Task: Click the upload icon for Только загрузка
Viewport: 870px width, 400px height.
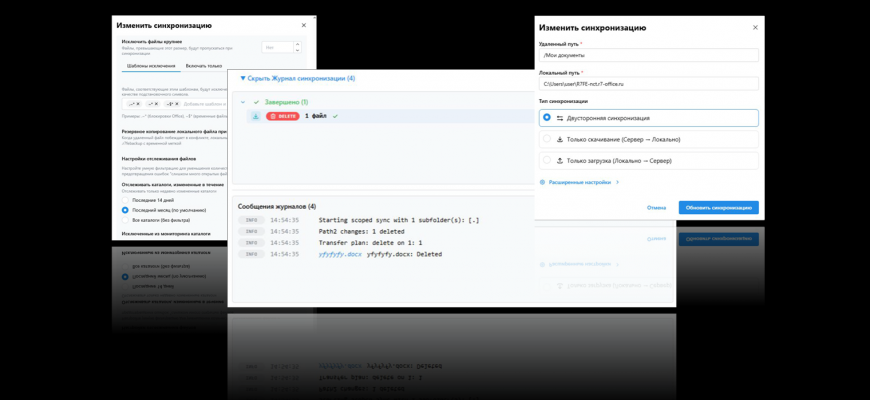Action: 560,160
